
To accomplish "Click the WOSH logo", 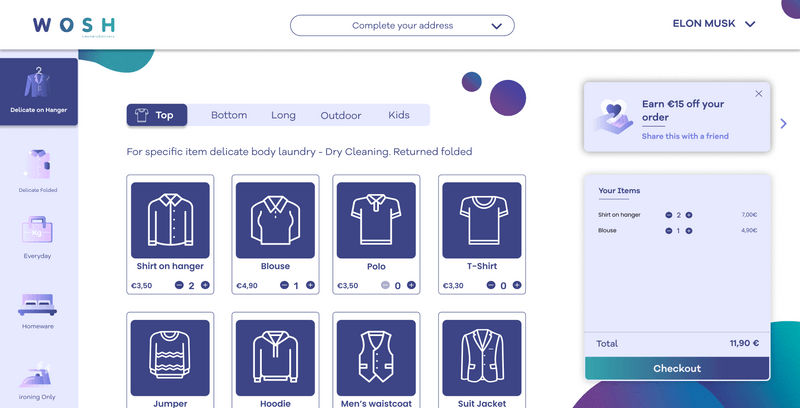I will 74,26.
